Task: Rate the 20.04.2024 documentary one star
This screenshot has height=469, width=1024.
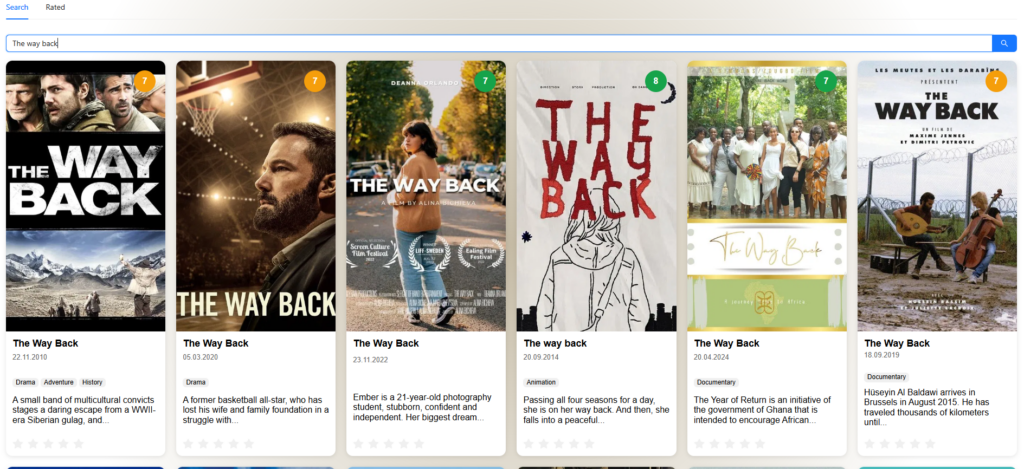Action: [699, 444]
